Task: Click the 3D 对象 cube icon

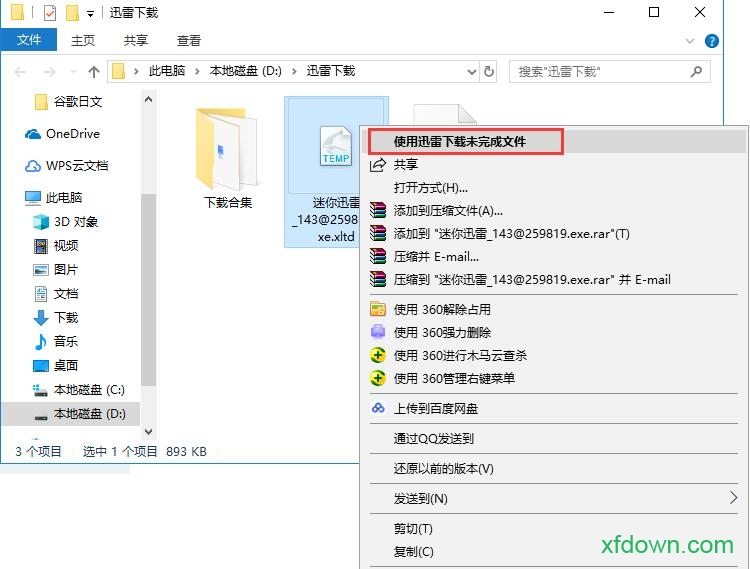Action: [x=41, y=222]
